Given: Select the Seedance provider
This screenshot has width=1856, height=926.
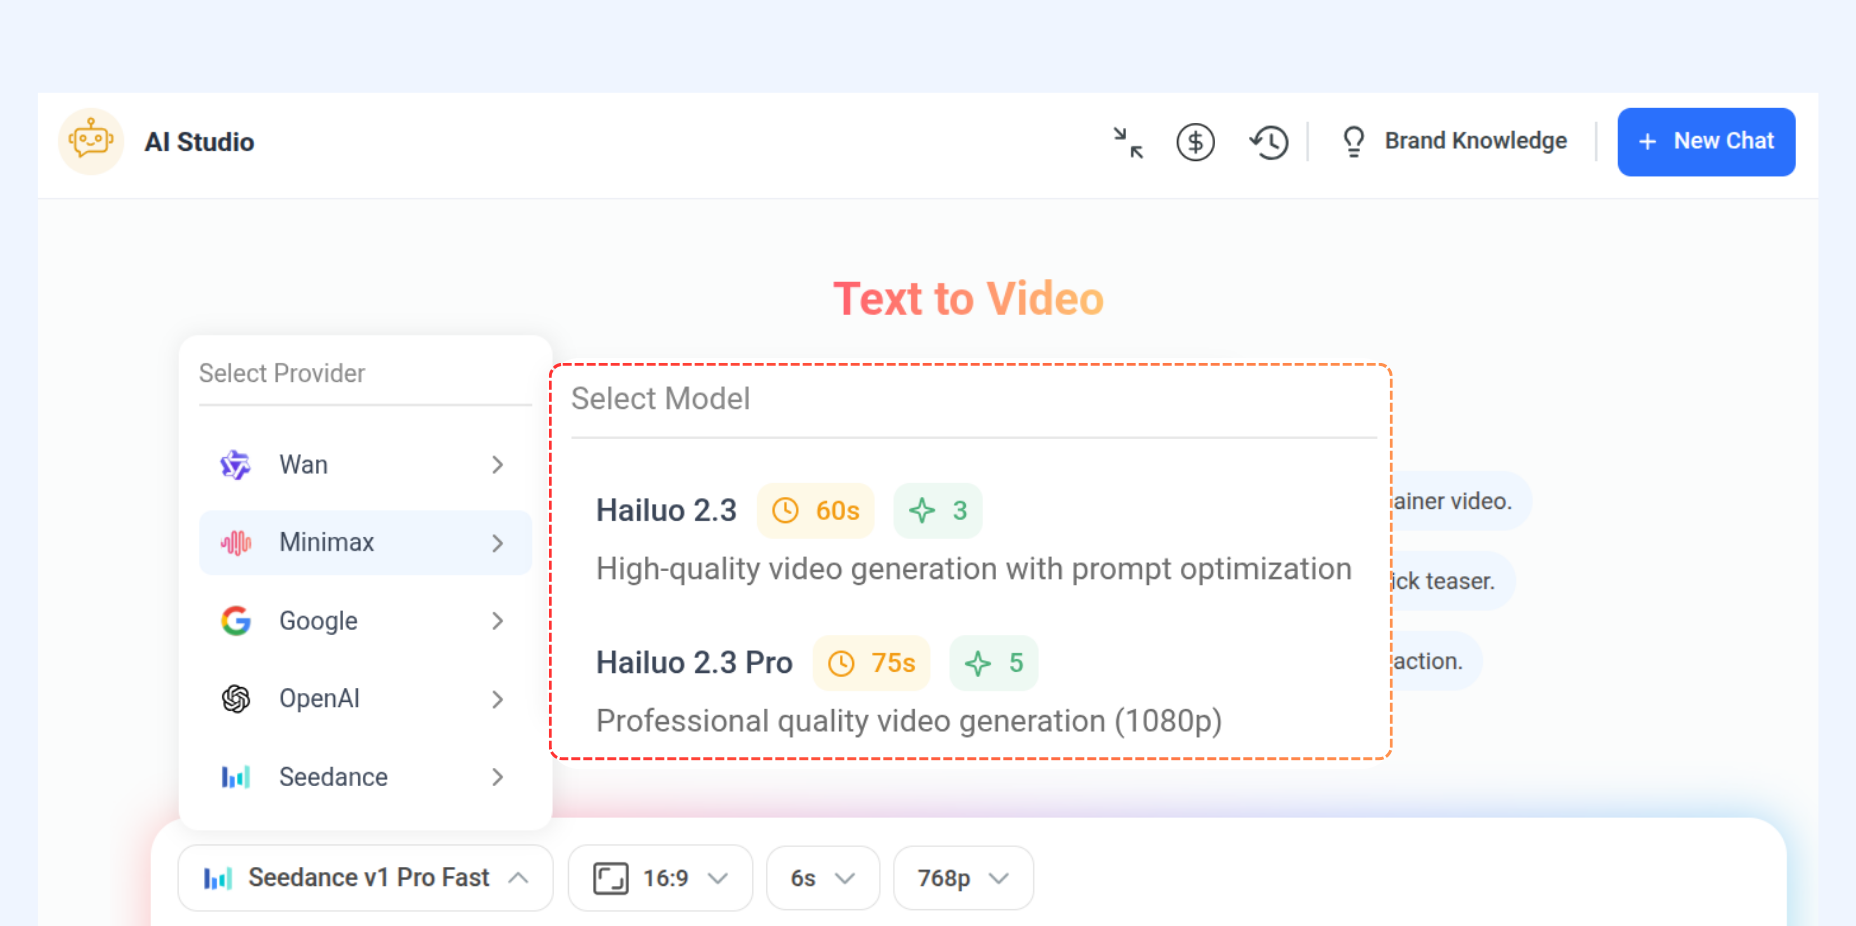Looking at the screenshot, I should [x=365, y=777].
